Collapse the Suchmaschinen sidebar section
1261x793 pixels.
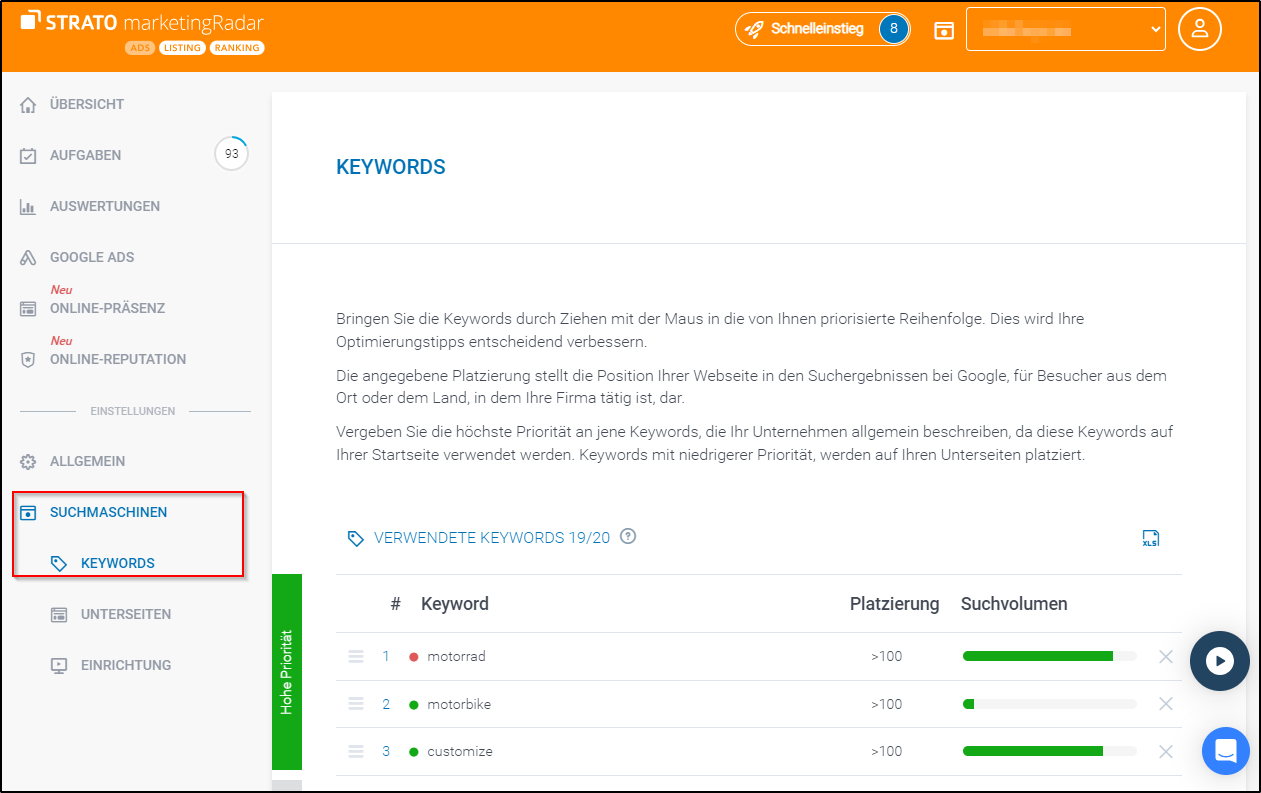point(108,513)
